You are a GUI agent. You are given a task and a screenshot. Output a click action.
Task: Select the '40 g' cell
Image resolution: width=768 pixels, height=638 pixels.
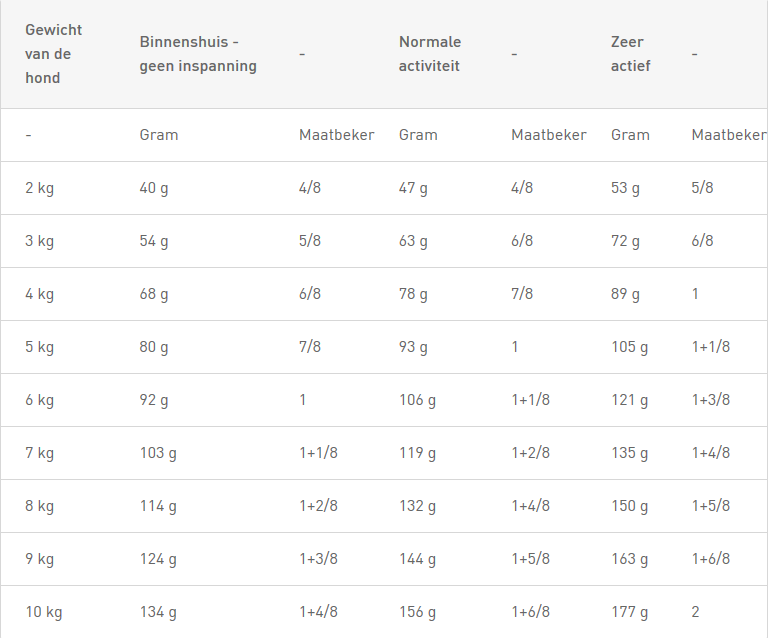pyautogui.click(x=154, y=188)
